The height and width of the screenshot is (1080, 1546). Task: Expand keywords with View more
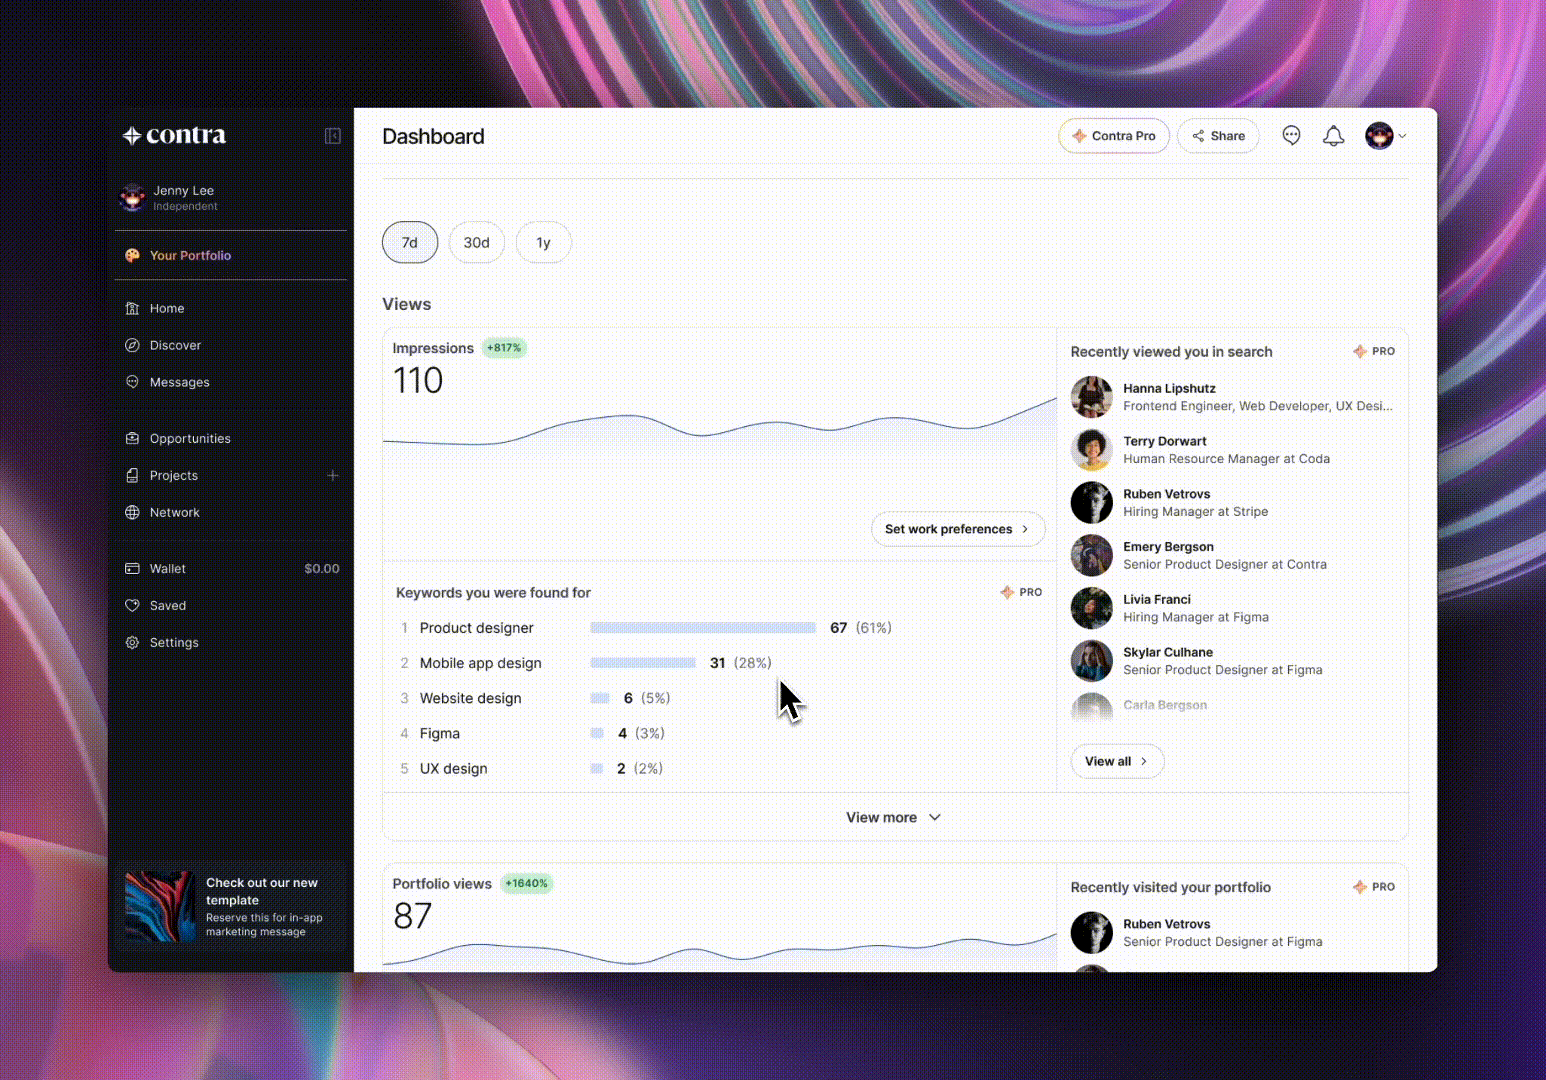pos(894,818)
